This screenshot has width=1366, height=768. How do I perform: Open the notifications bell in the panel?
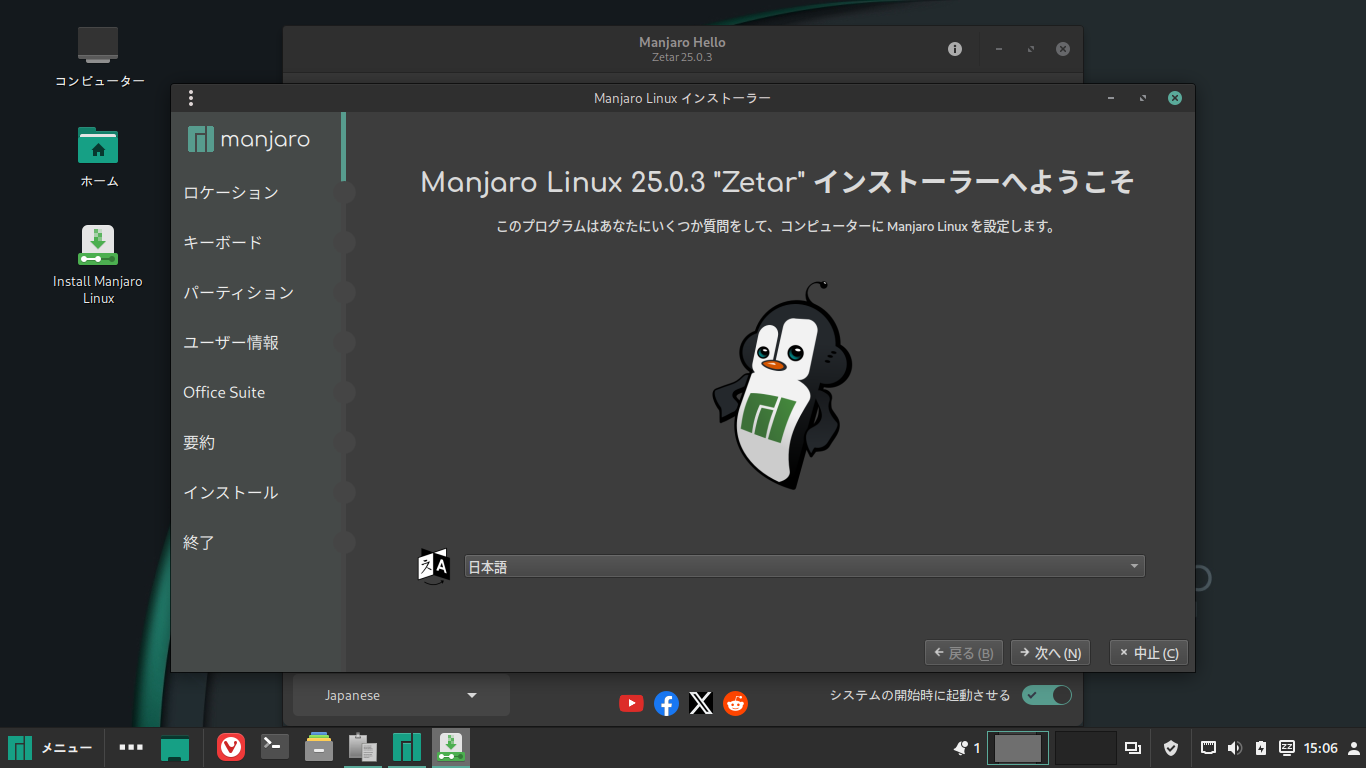pyautogui.click(x=962, y=747)
